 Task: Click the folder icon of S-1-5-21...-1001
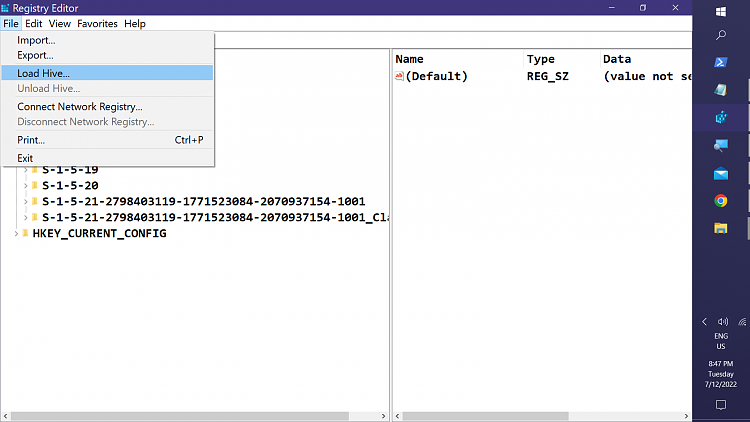point(34,201)
